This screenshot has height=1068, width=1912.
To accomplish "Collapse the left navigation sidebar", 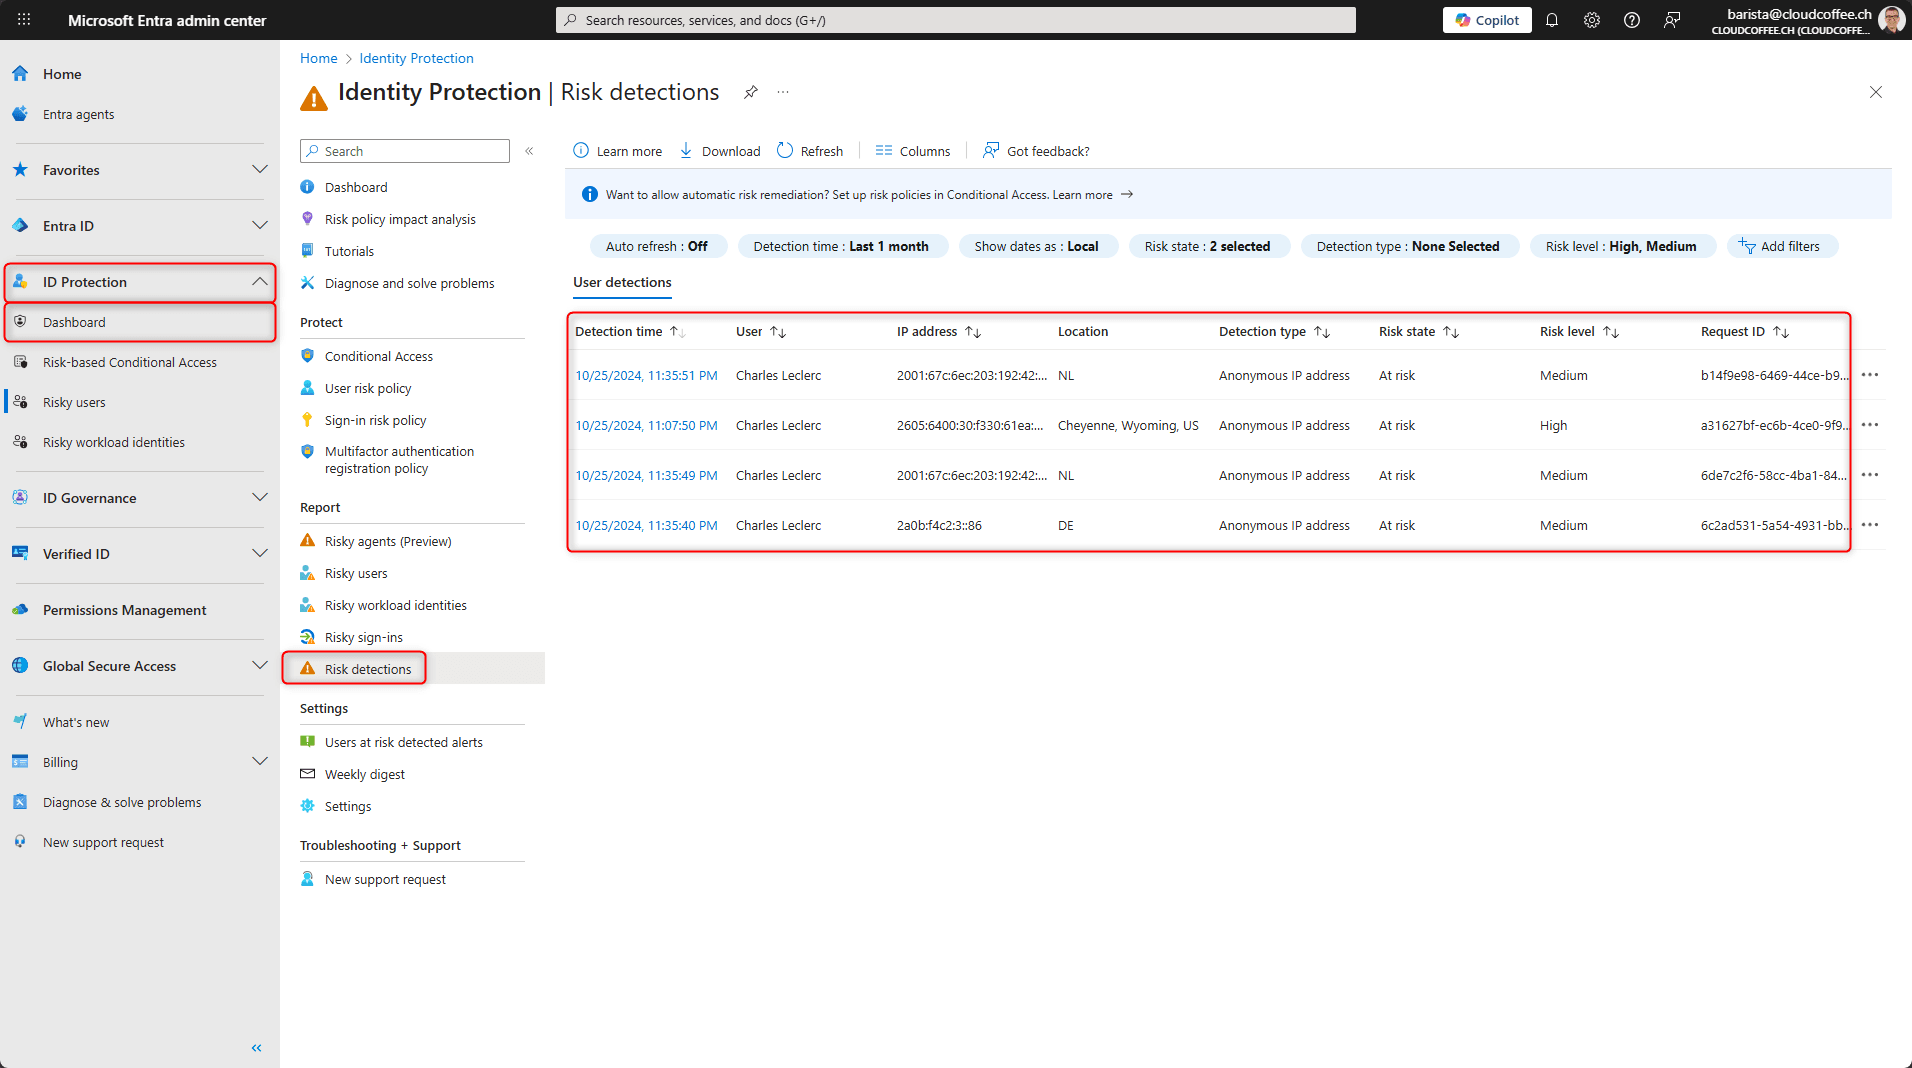I will [x=256, y=1047].
